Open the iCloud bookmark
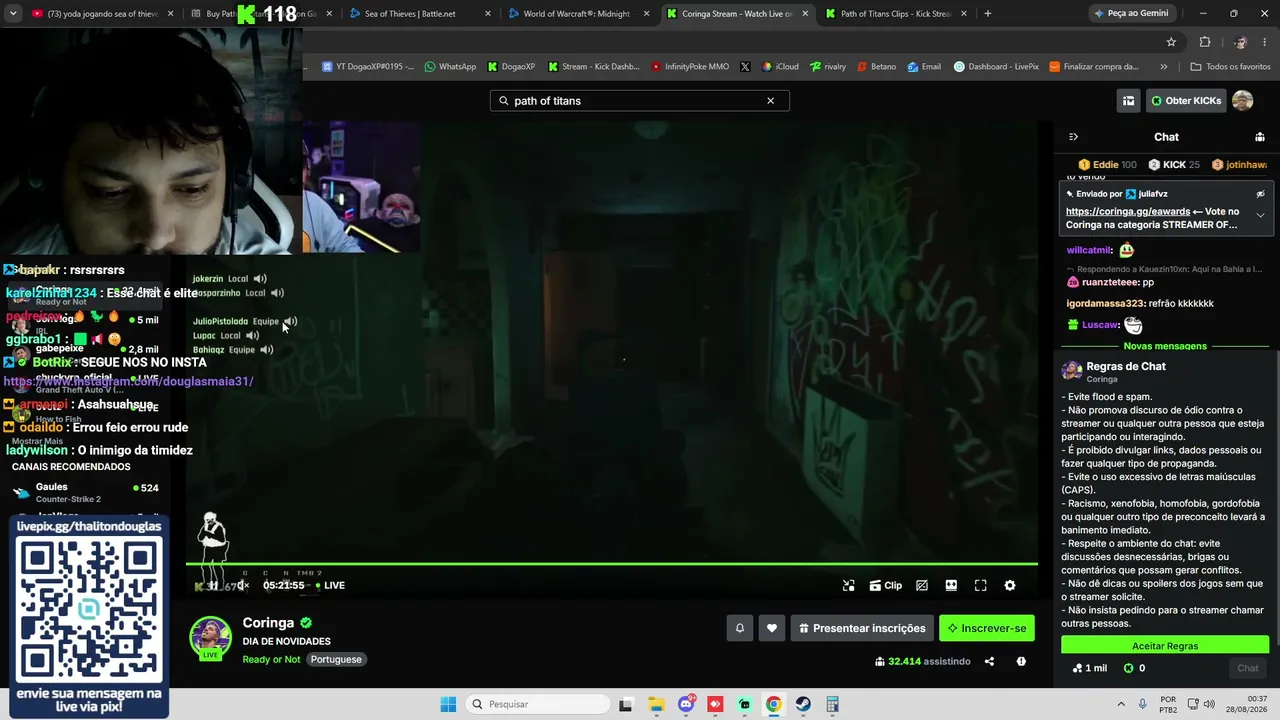The height and width of the screenshot is (720, 1280). coord(781,67)
